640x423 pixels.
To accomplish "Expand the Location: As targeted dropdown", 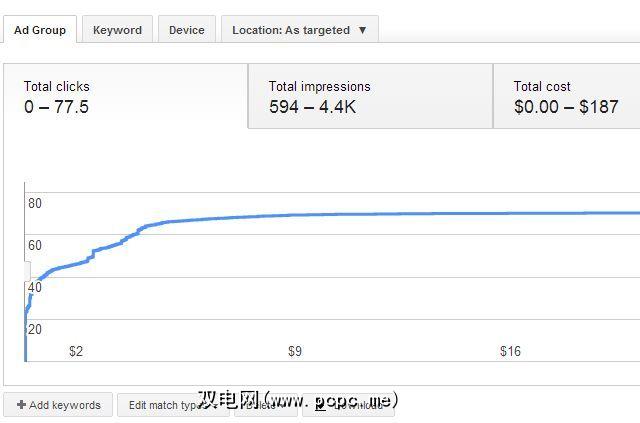I will point(299,30).
